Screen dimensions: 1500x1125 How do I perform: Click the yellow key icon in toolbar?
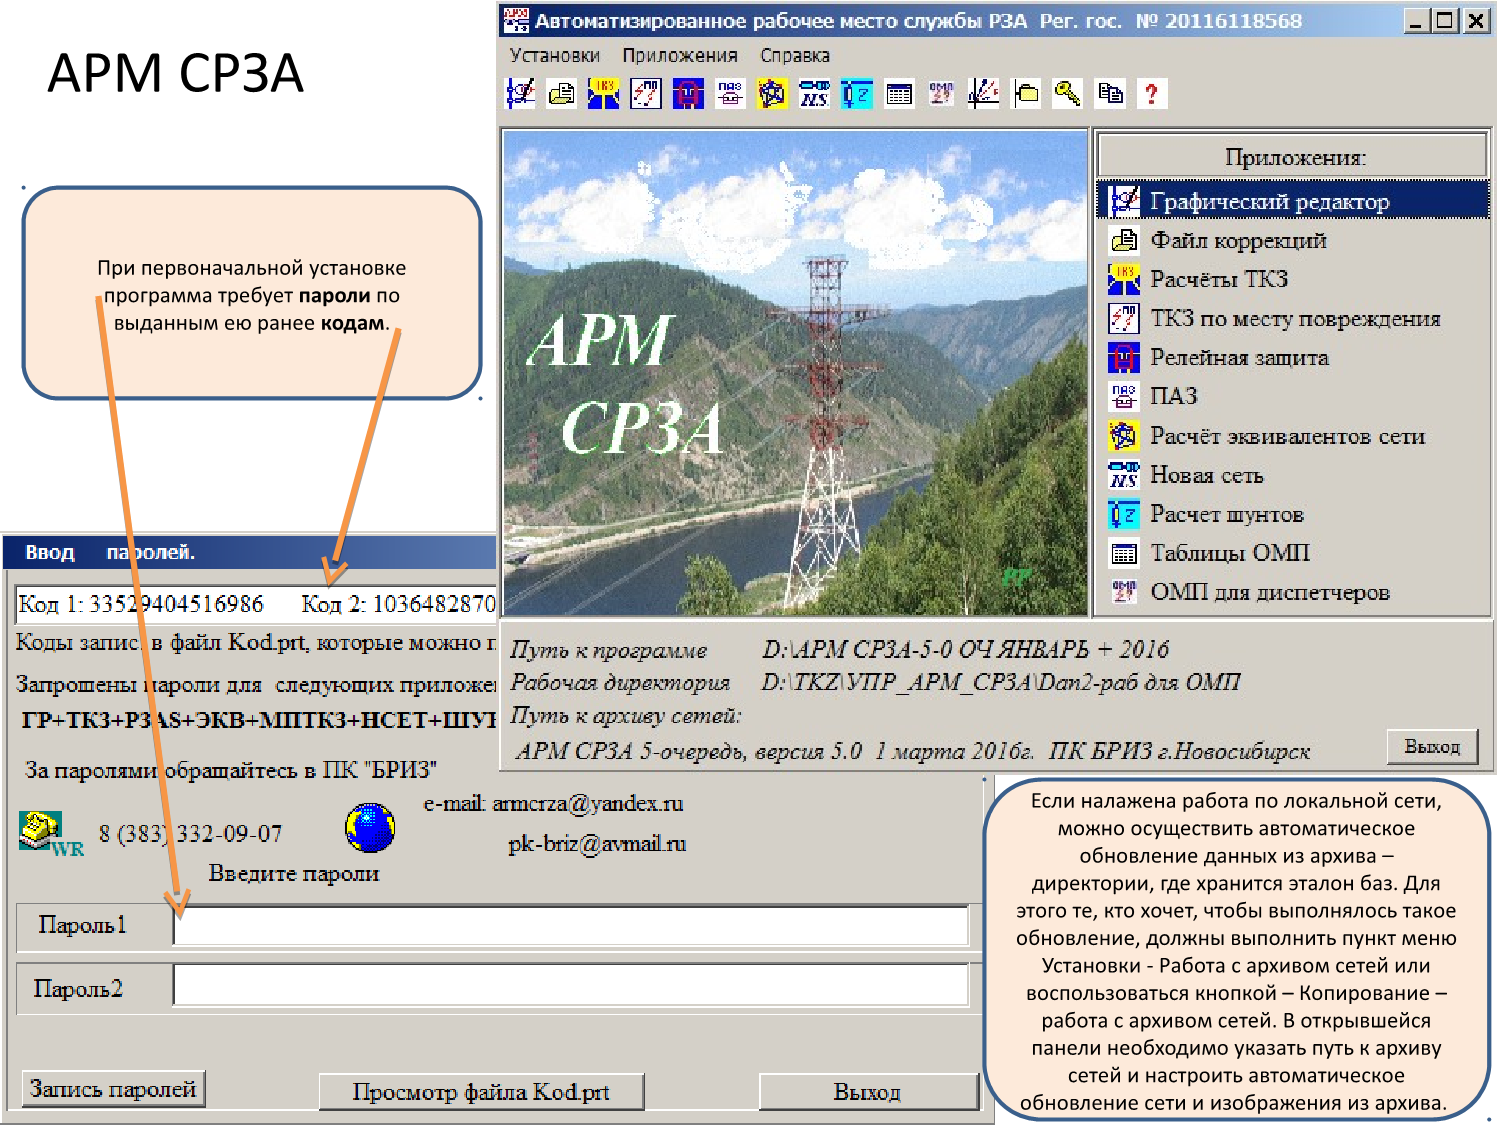point(1068,94)
